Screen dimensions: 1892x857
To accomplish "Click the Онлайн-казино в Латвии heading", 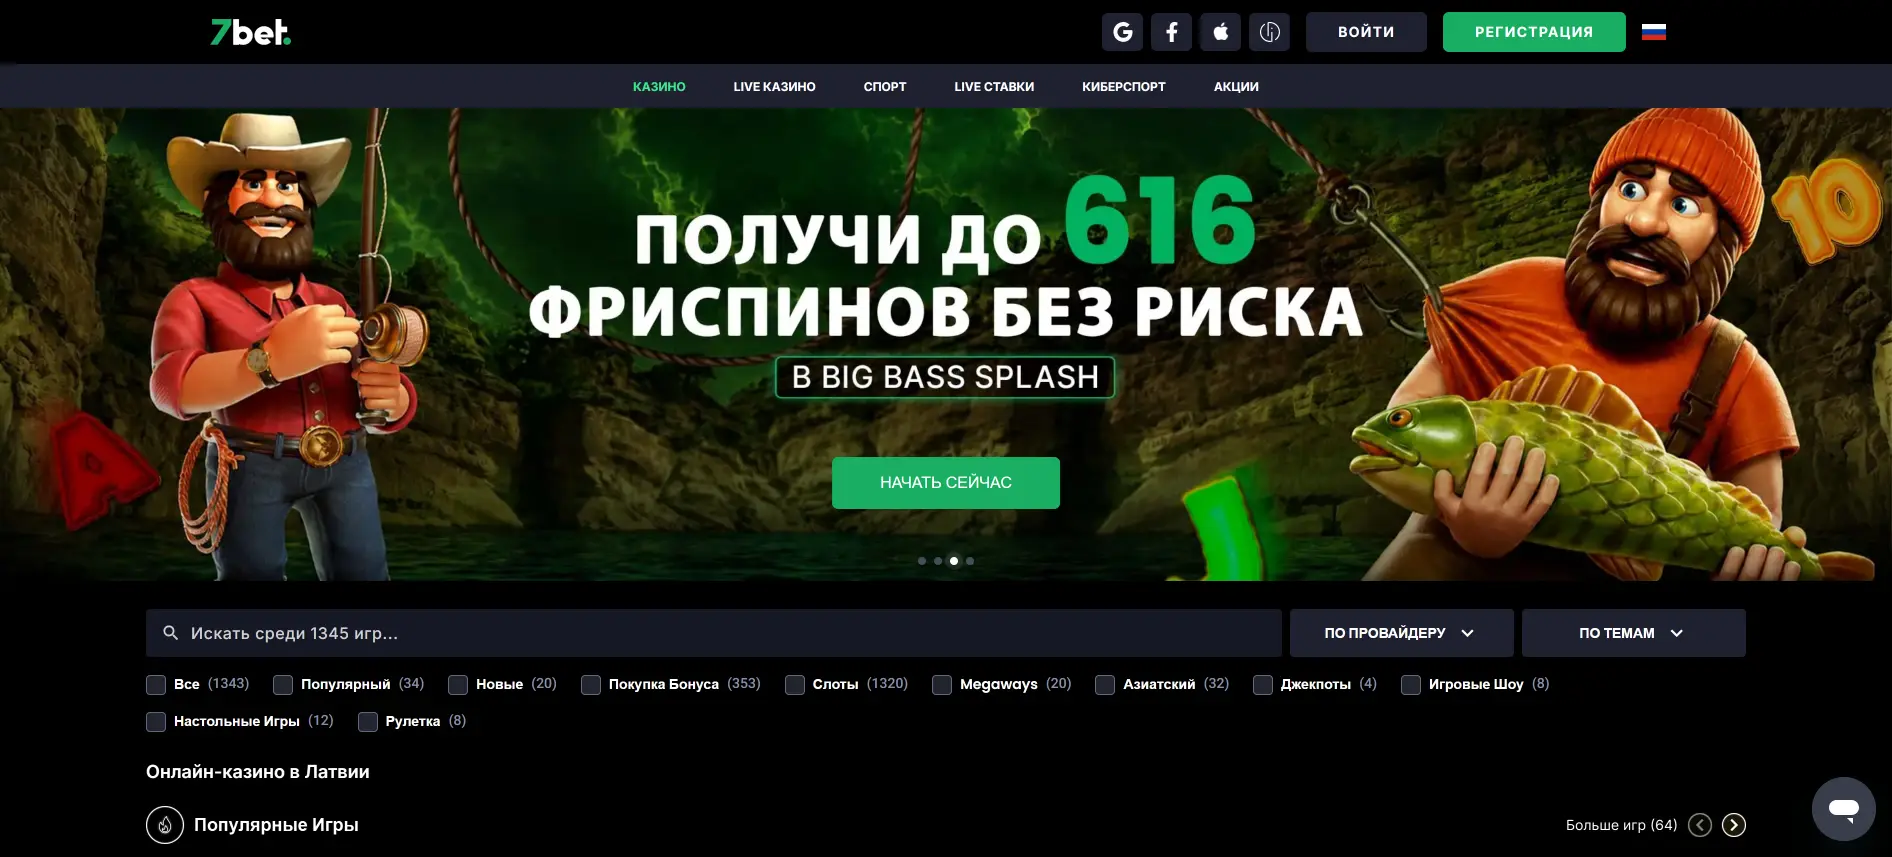I will point(258,772).
